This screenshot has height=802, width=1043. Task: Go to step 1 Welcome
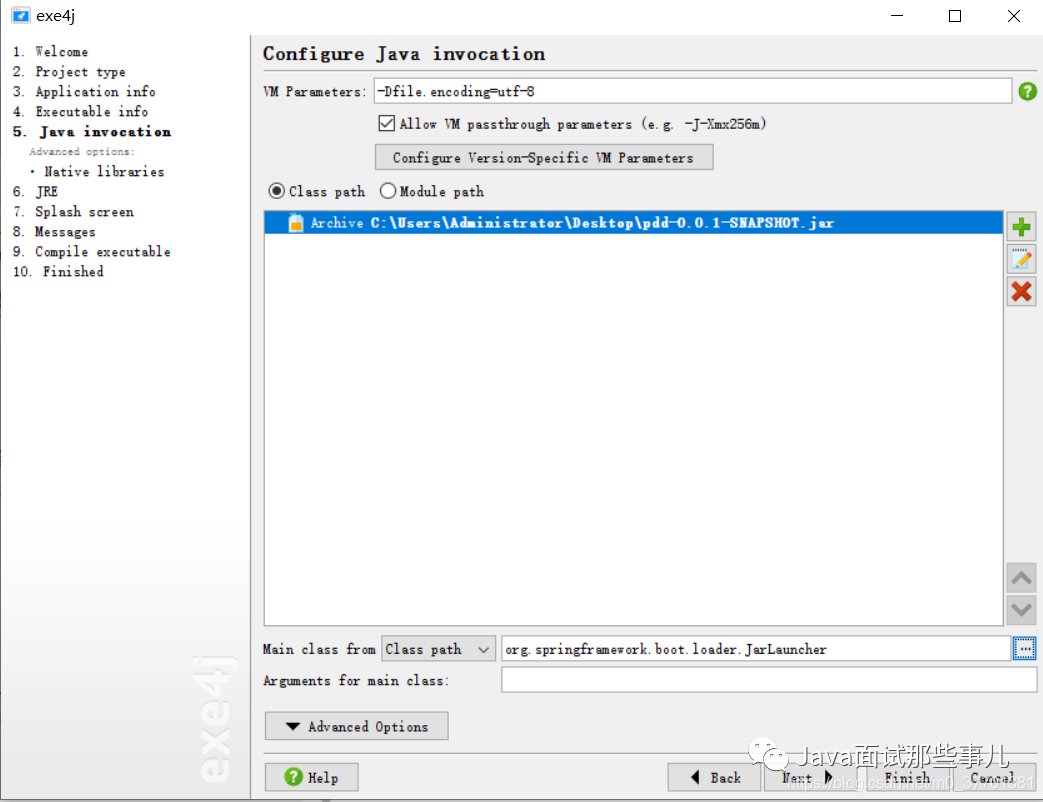[x=51, y=51]
